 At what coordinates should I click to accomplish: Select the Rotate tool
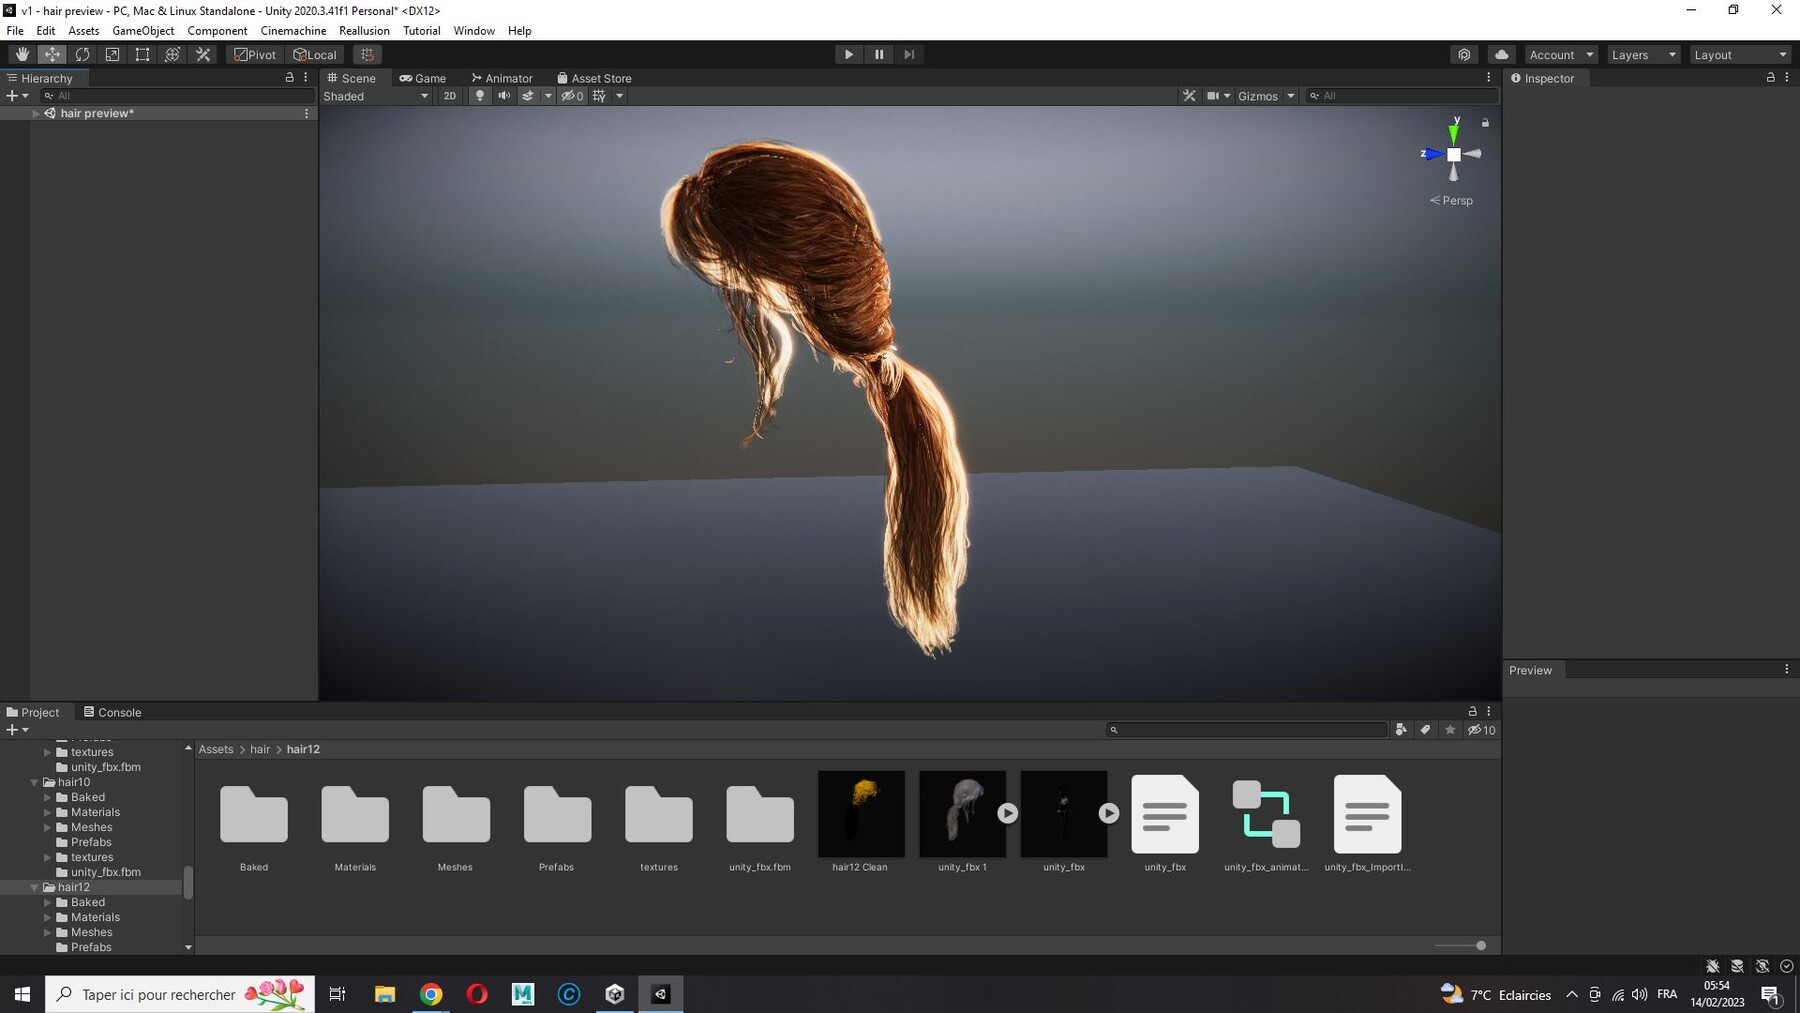coord(82,55)
